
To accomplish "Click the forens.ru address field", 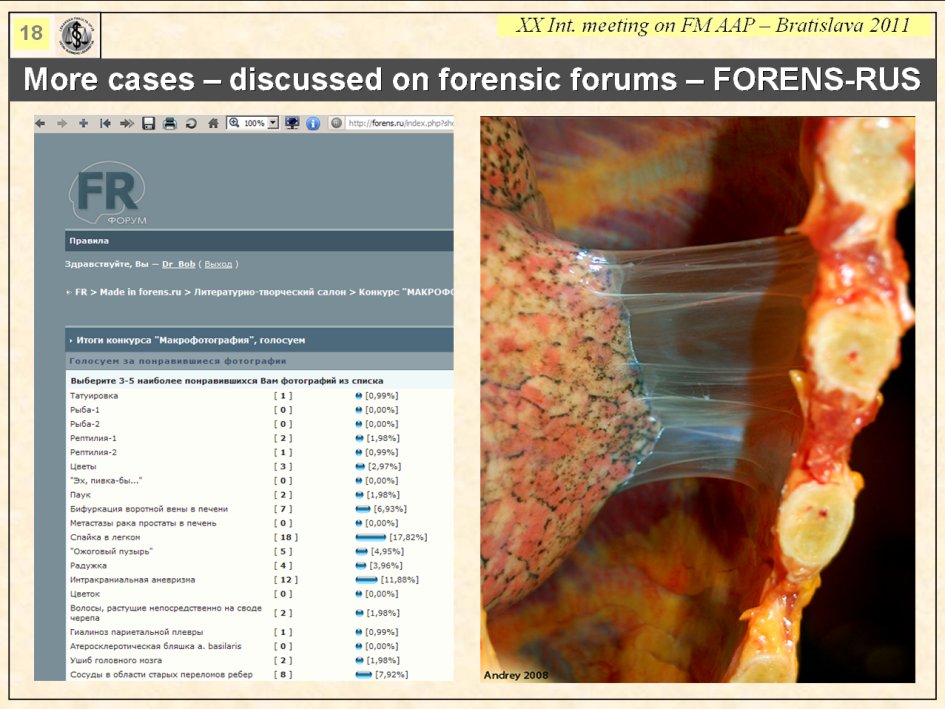I will point(400,123).
